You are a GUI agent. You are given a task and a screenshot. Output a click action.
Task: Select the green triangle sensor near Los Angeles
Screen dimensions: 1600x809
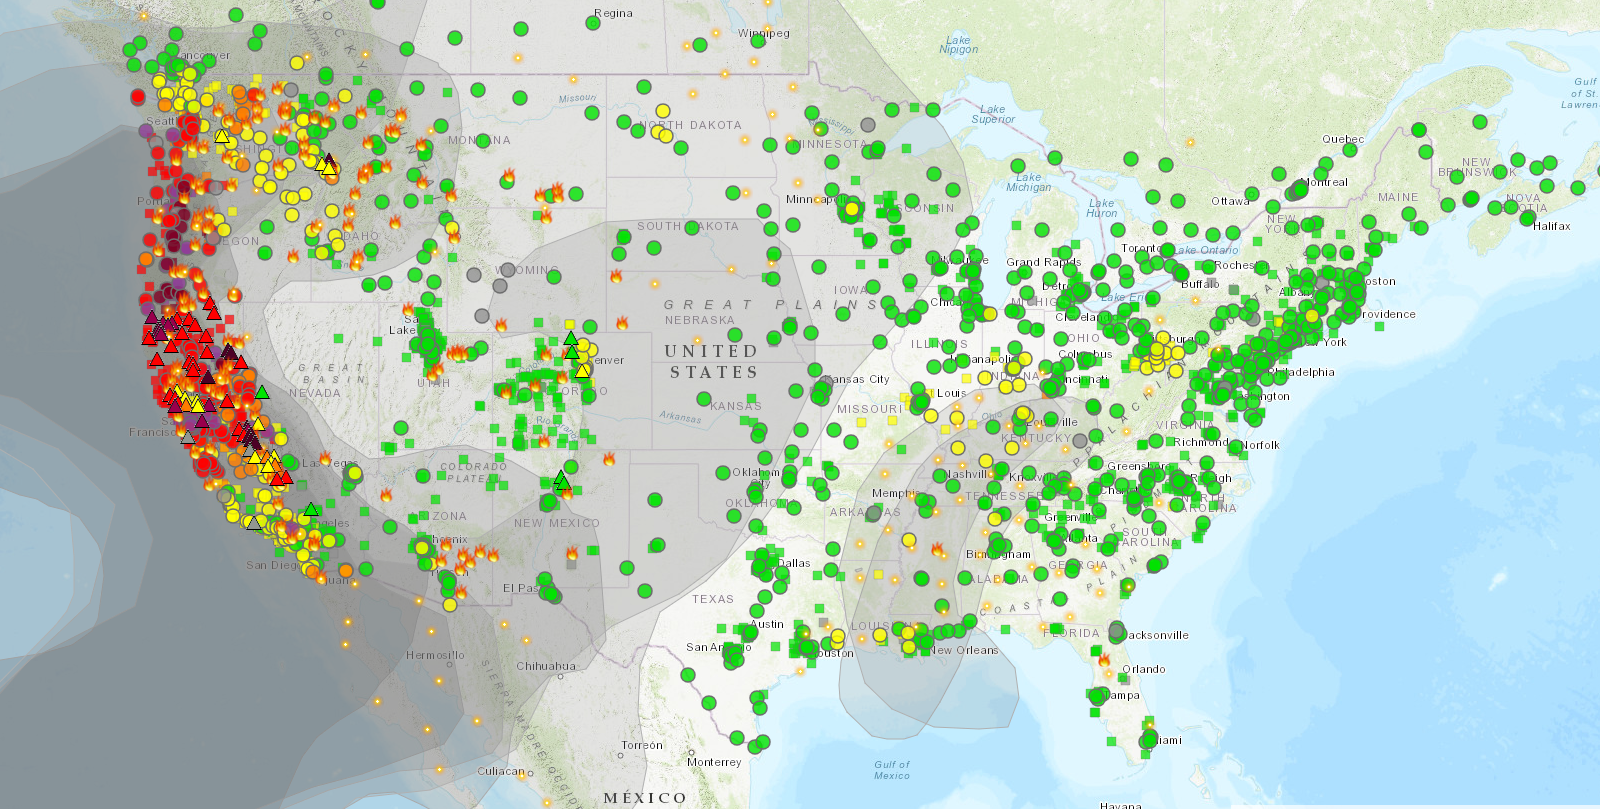311,509
